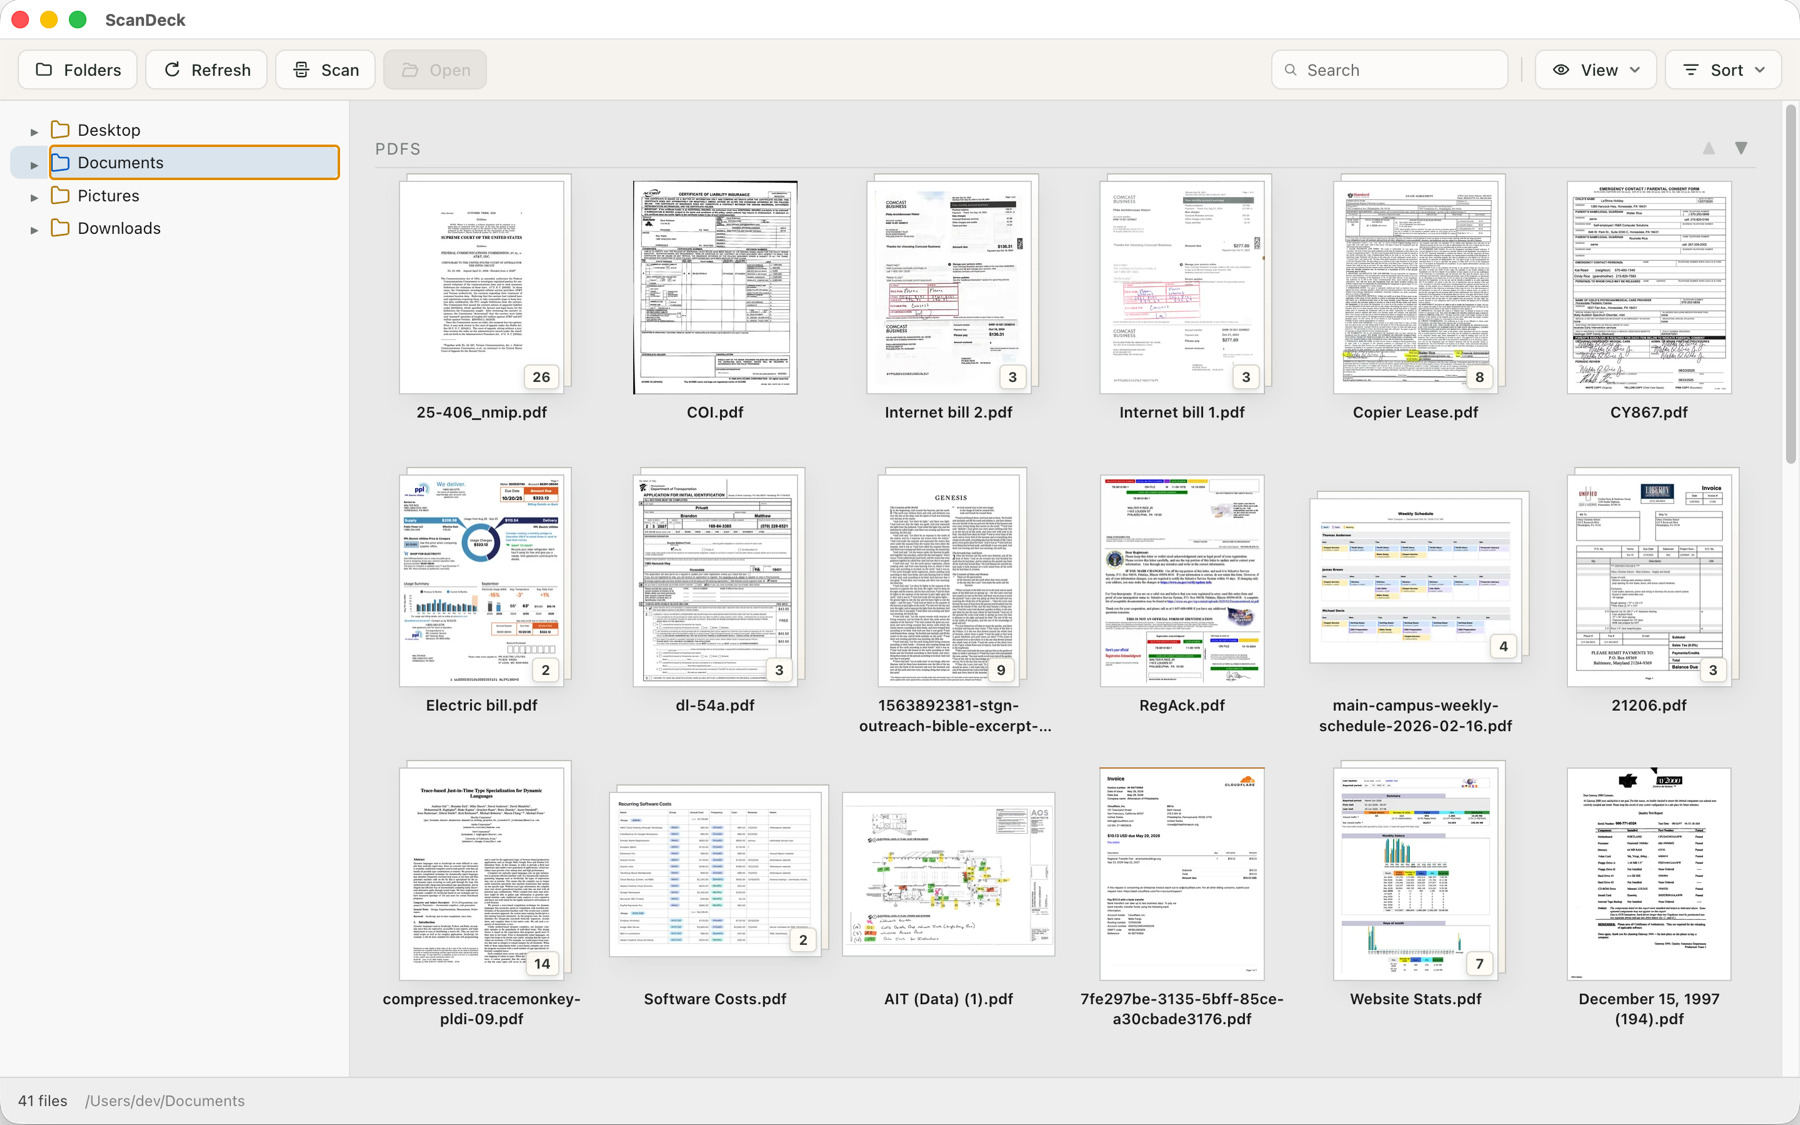Viewport: 1800px width, 1125px height.
Task: Click the 7 page-count badge on Website Stats
Action: (1479, 964)
